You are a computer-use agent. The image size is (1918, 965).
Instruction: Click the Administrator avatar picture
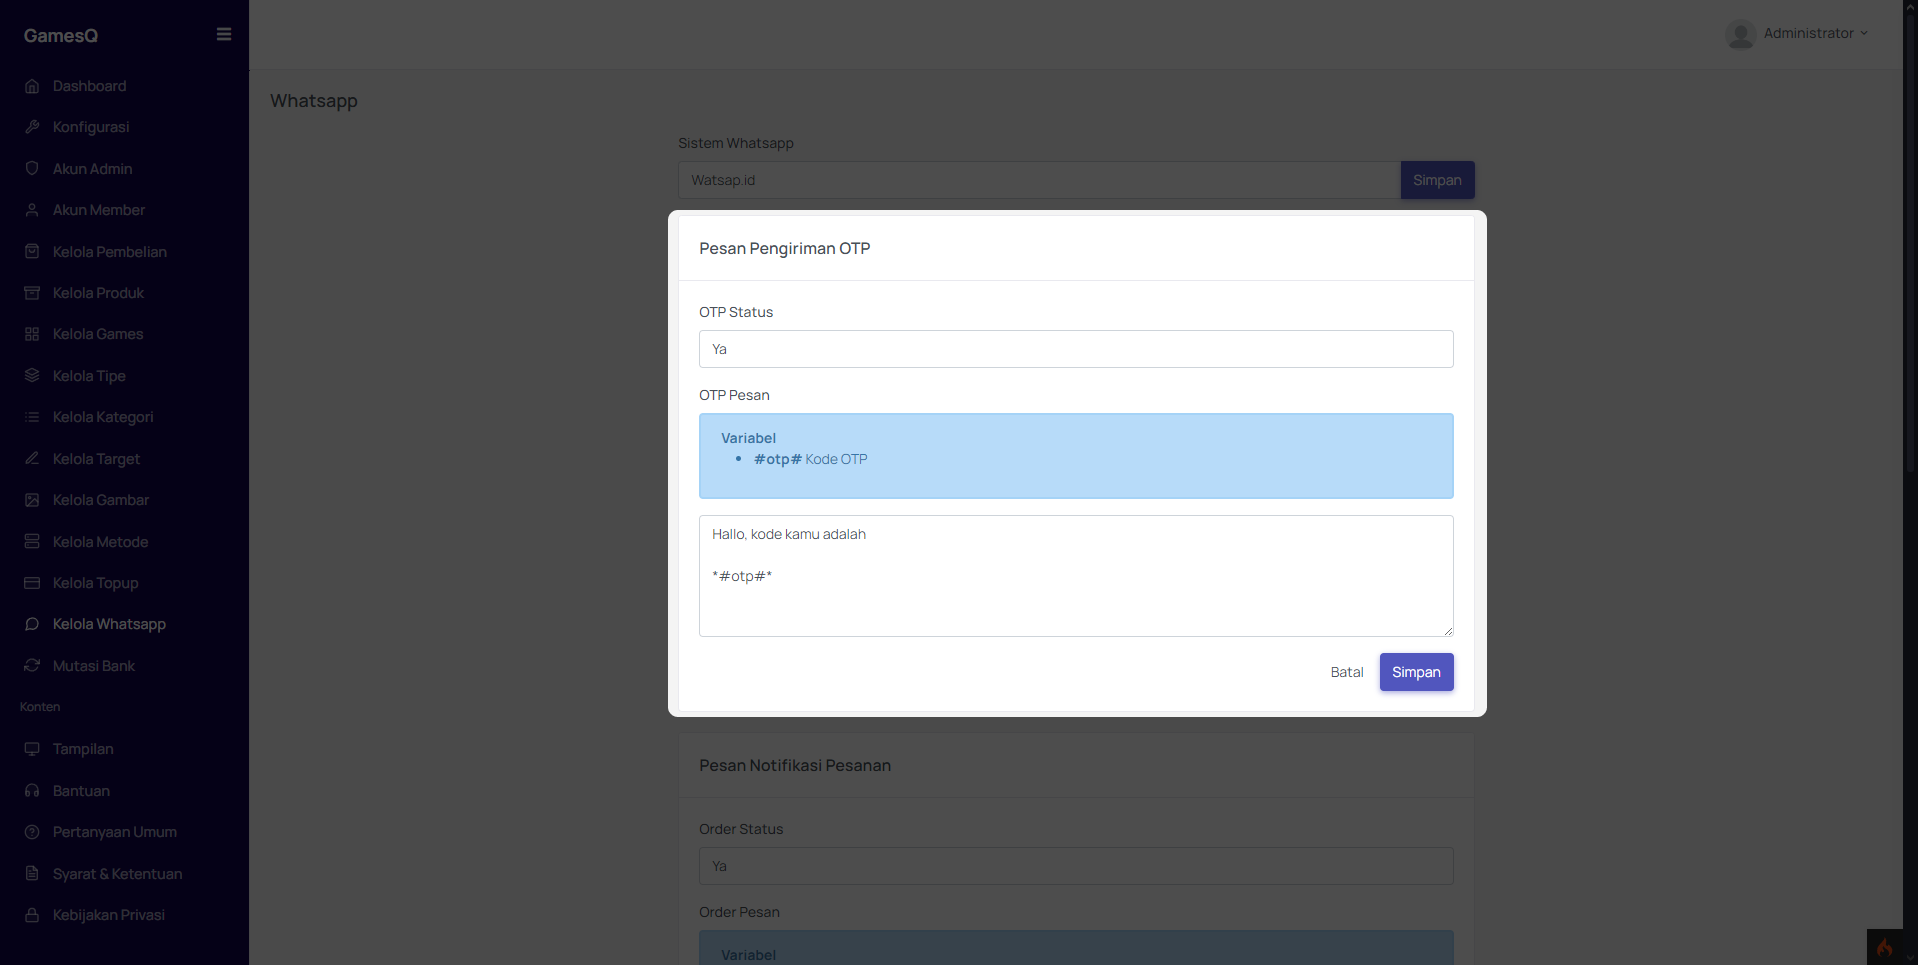point(1740,35)
